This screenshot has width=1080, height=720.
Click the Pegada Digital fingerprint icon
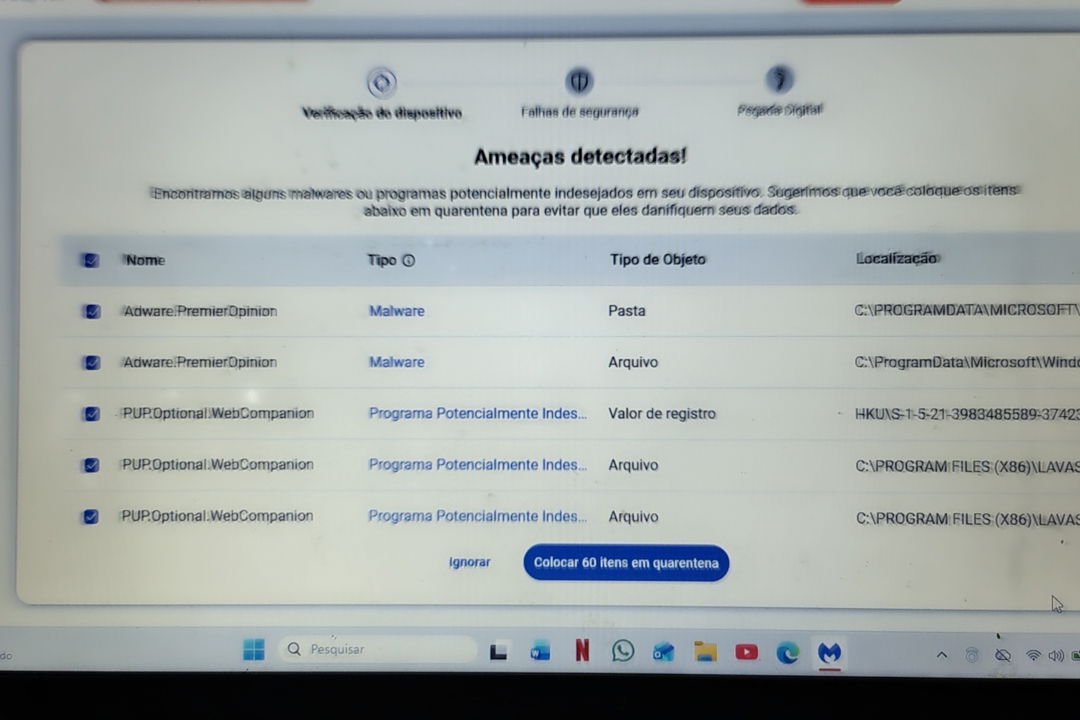coord(779,79)
